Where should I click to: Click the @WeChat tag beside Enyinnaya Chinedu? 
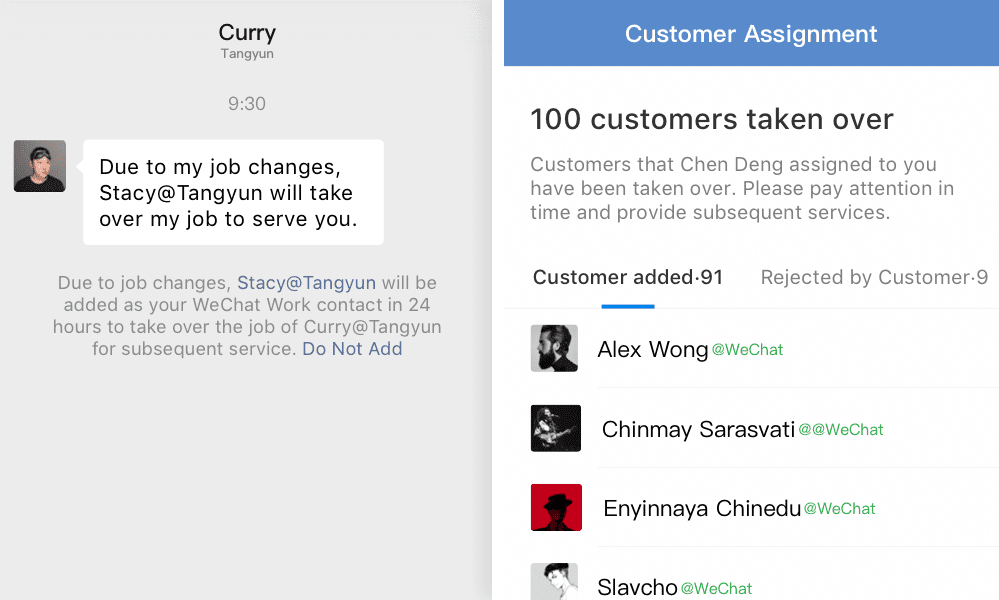pyautogui.click(x=840, y=508)
